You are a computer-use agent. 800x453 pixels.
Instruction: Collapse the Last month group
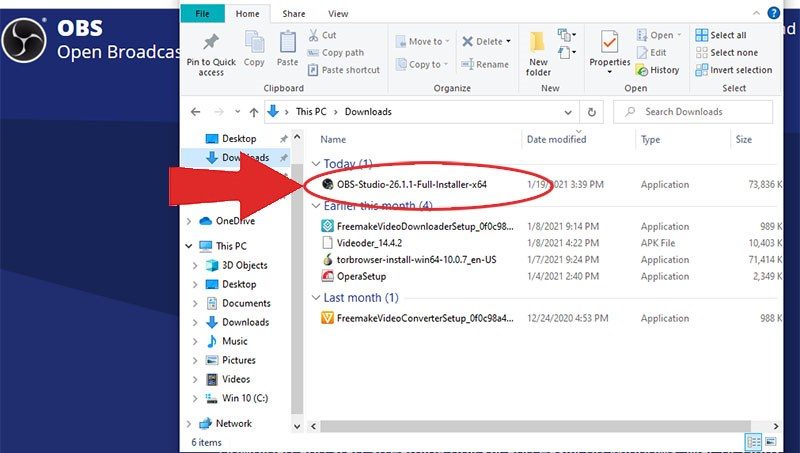[x=316, y=298]
